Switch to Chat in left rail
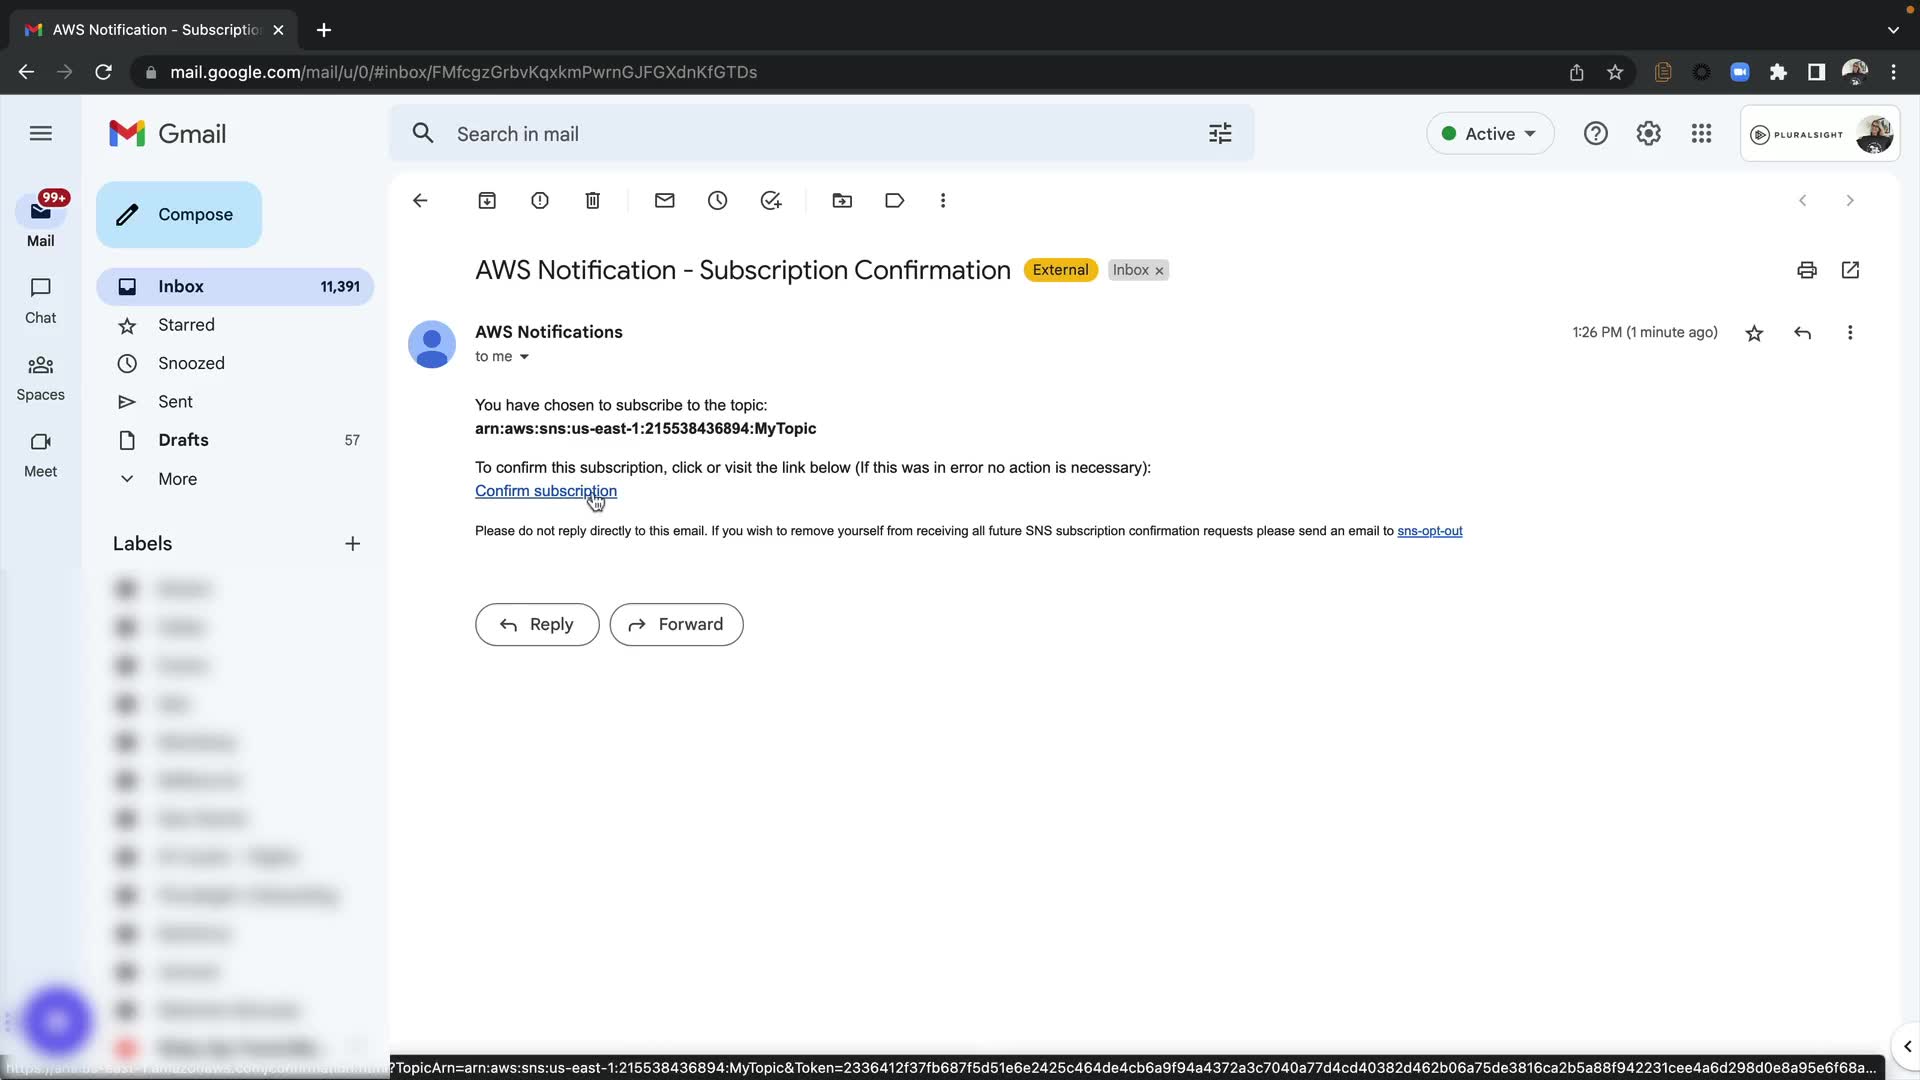This screenshot has width=1920, height=1080. tap(40, 300)
